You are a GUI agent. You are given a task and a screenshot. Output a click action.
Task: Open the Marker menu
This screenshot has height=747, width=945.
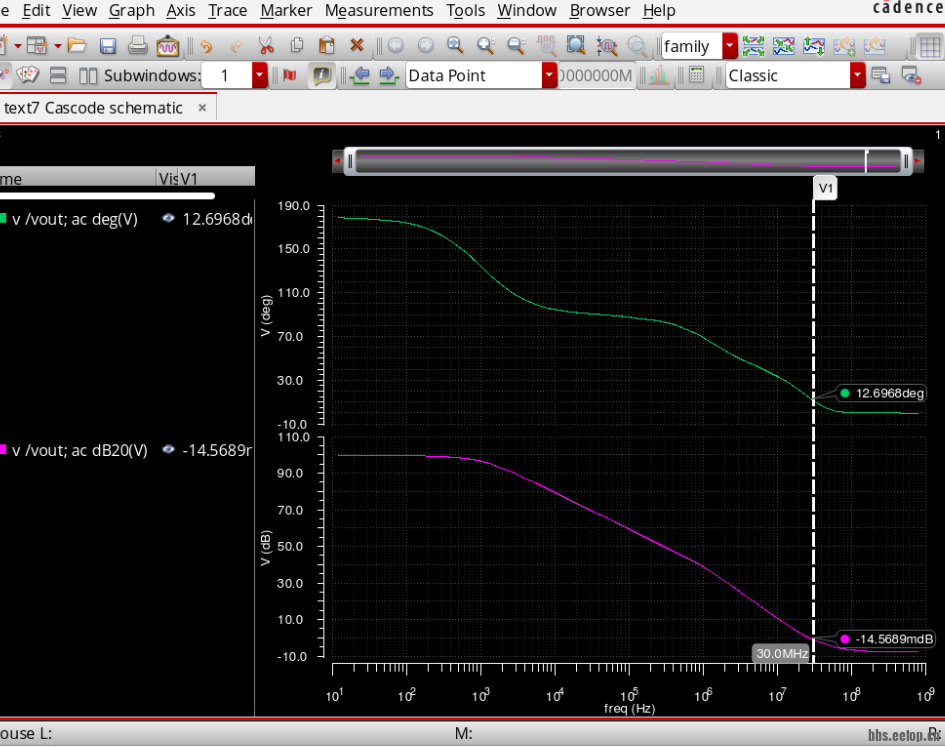(286, 10)
